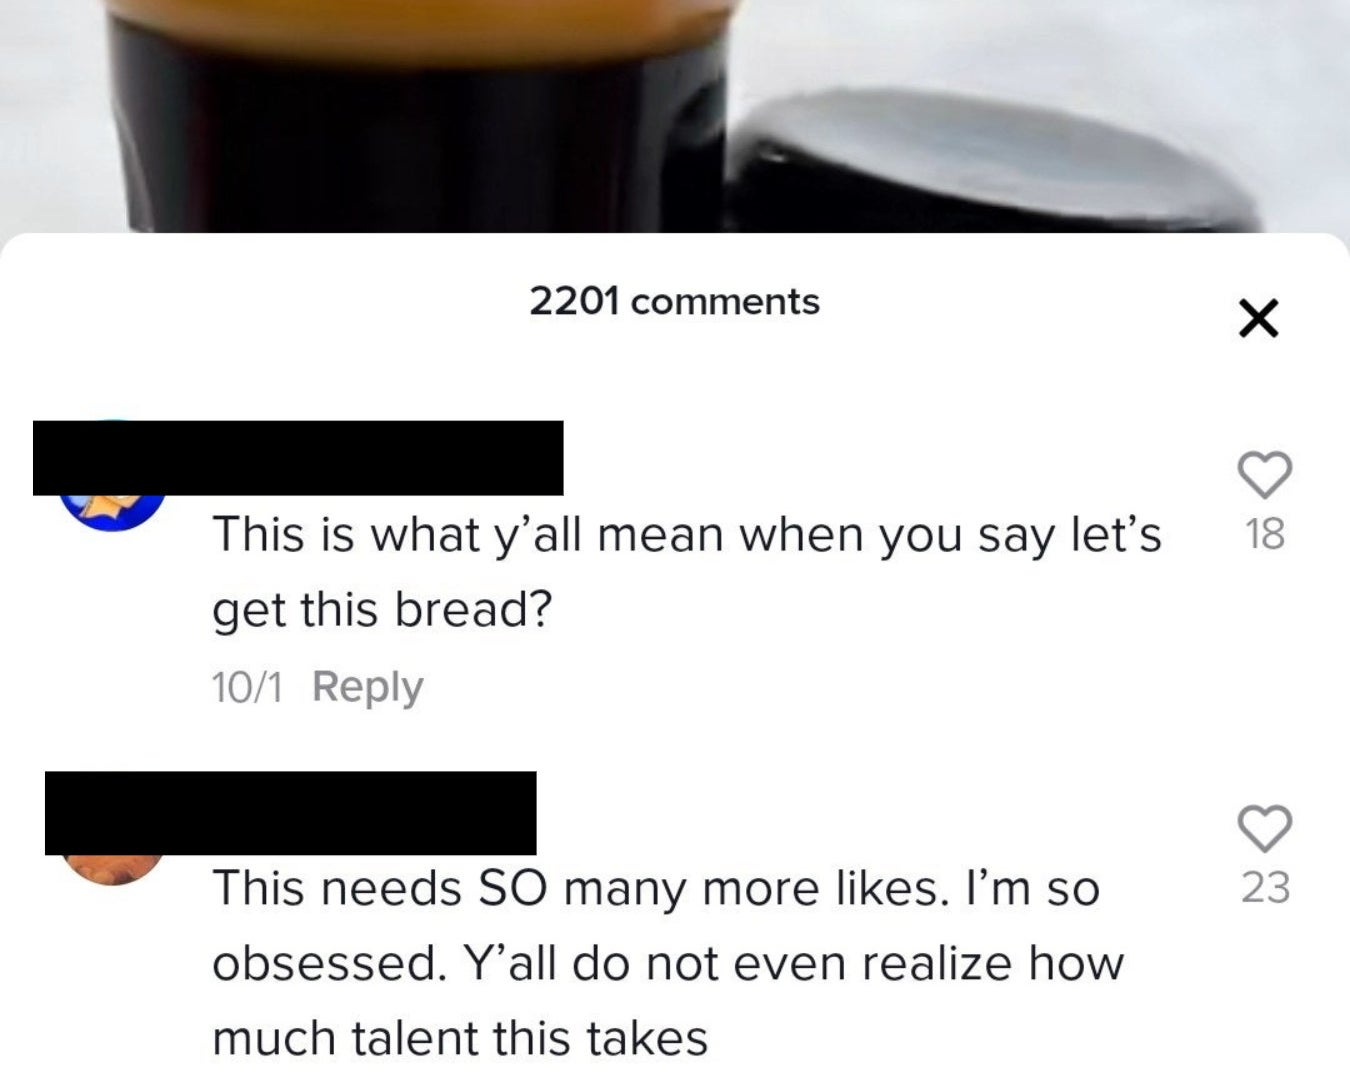Close the comments panel with the X

[1258, 319]
